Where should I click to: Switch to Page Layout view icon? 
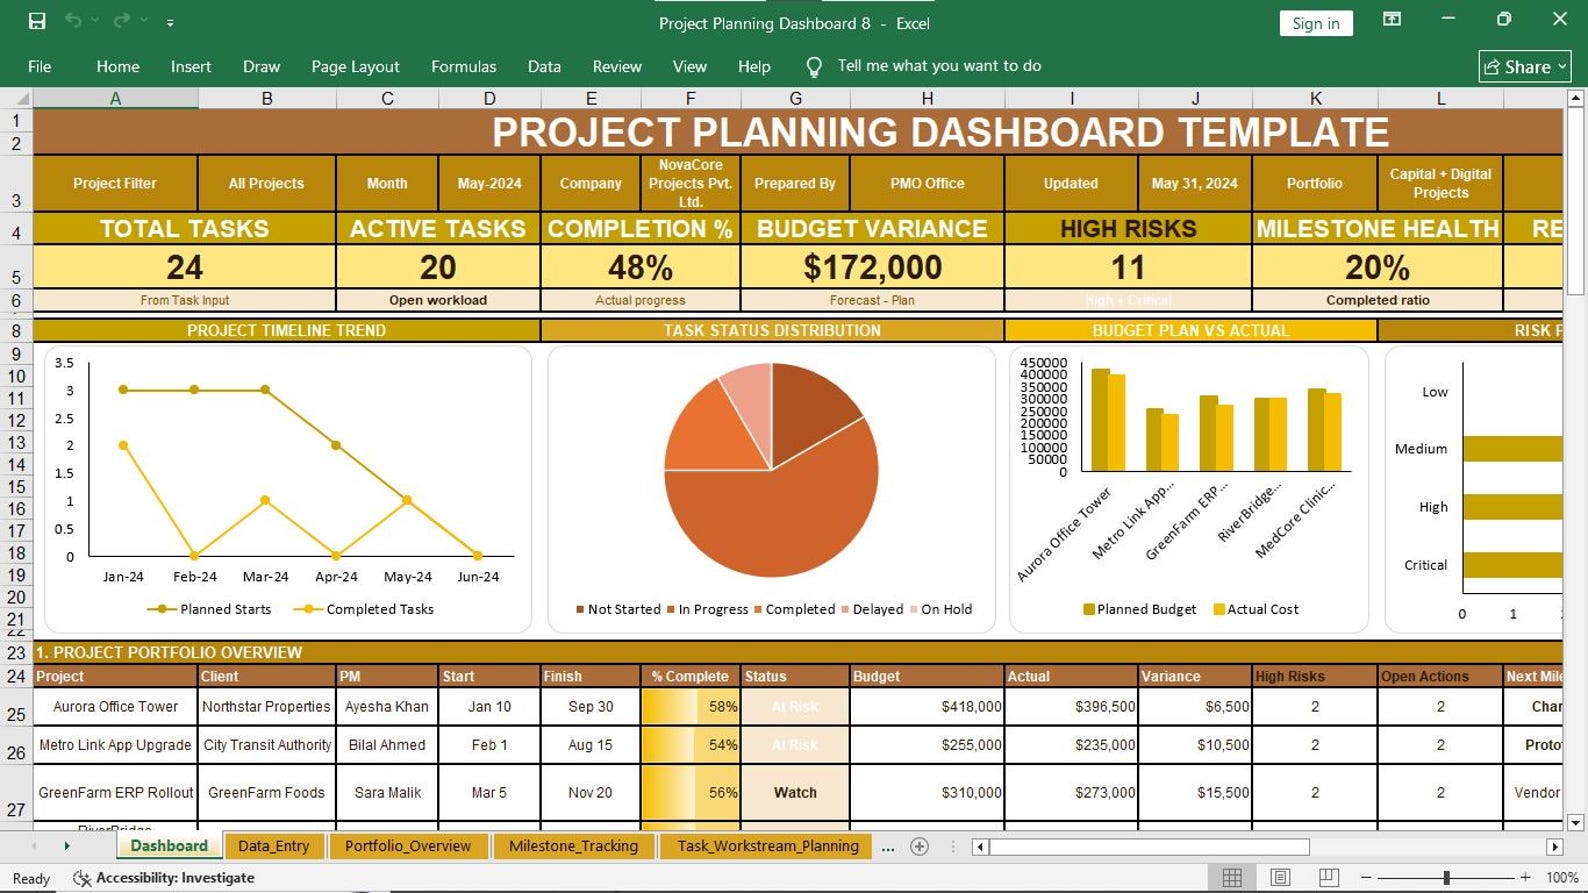tap(1280, 877)
